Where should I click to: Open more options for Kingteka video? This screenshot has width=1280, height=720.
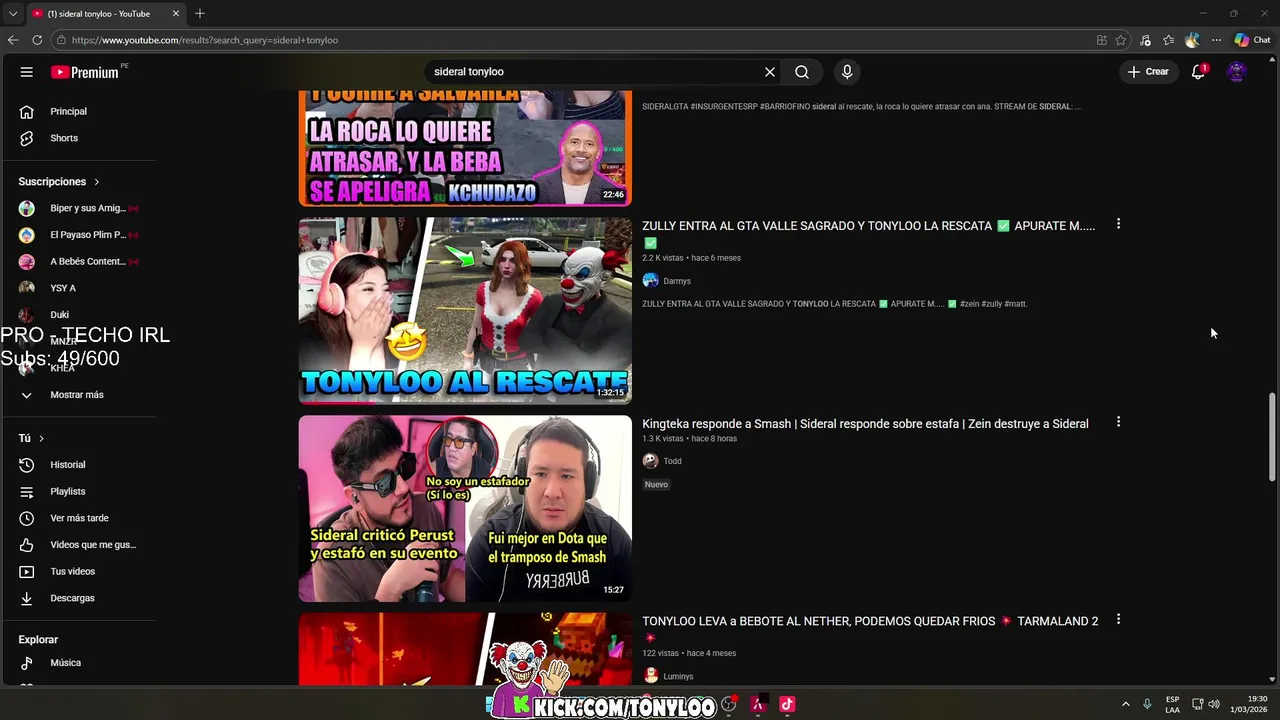point(1118,422)
